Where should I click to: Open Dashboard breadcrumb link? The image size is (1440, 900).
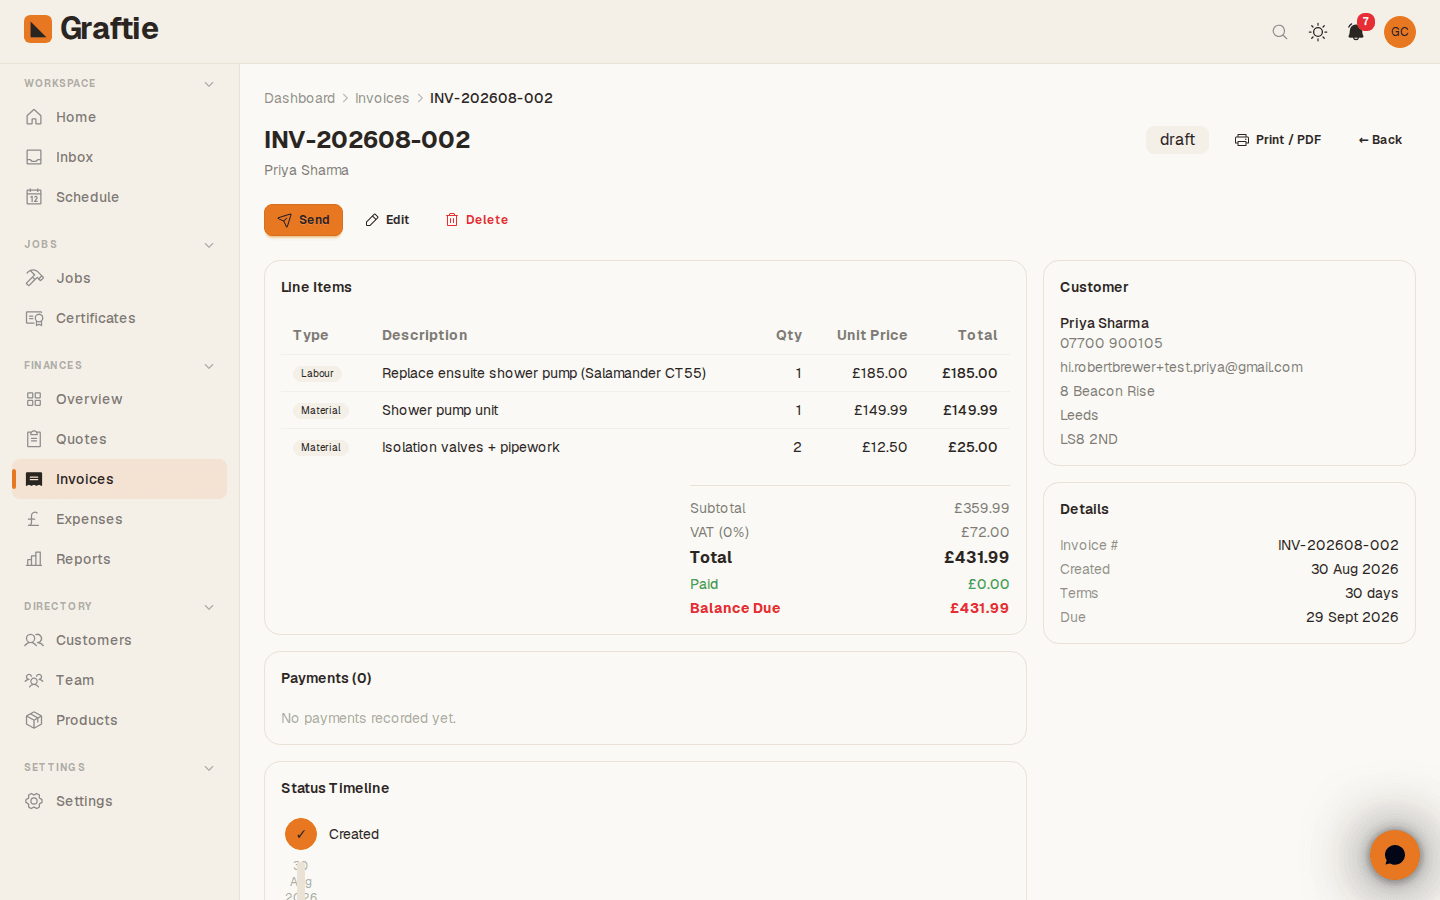click(299, 98)
